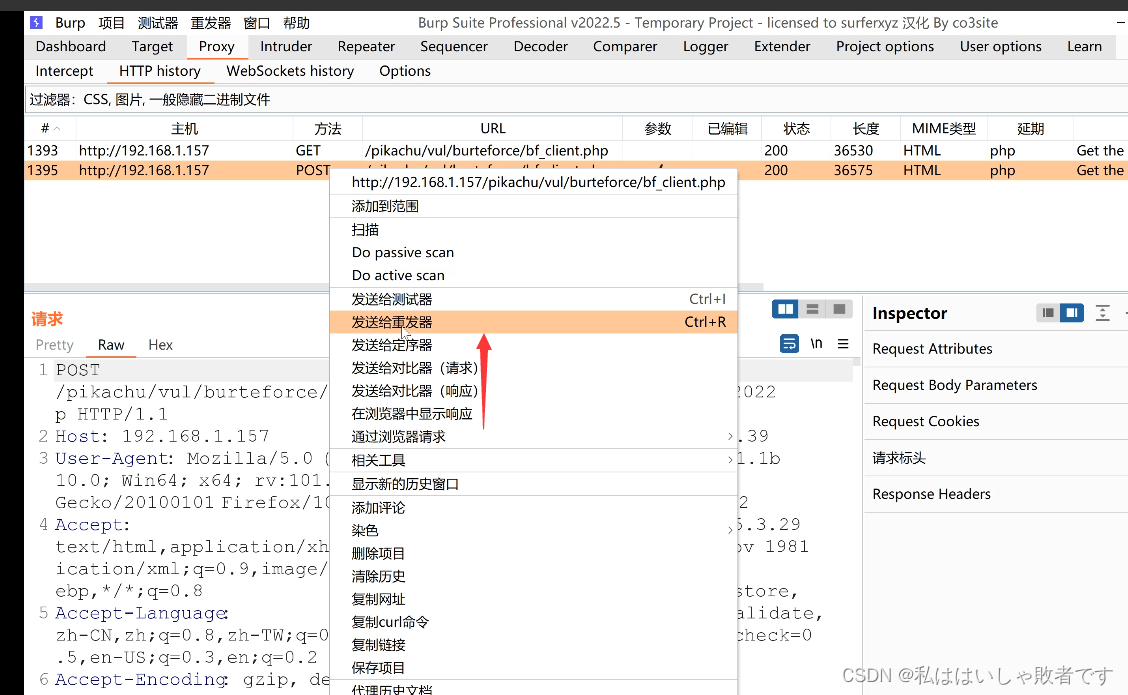The height and width of the screenshot is (695, 1128).
Task: Choose Do passive scan menu entry
Action: click(533, 253)
